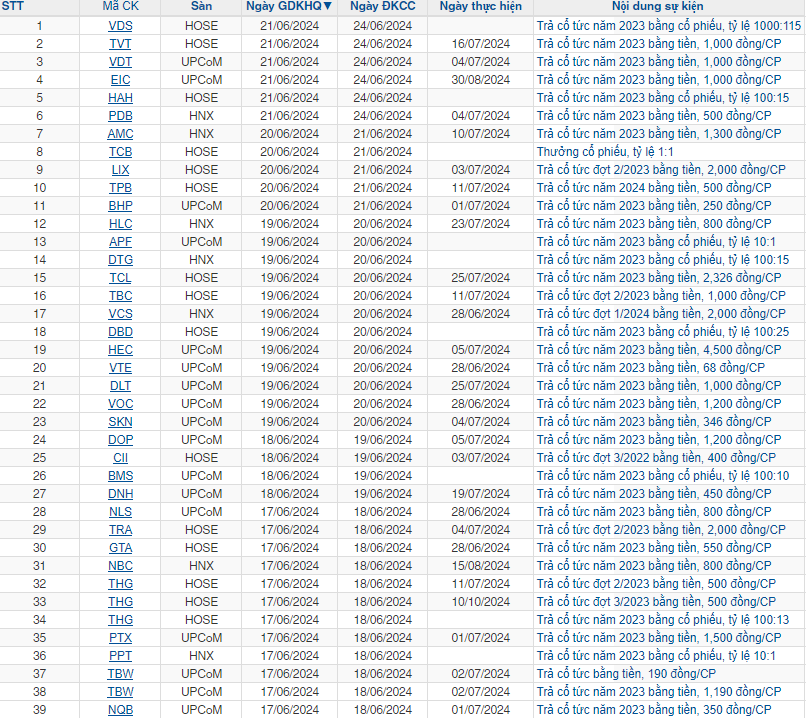806x718 pixels.
Task: Click the Mã CK column header
Action: [x=120, y=6]
